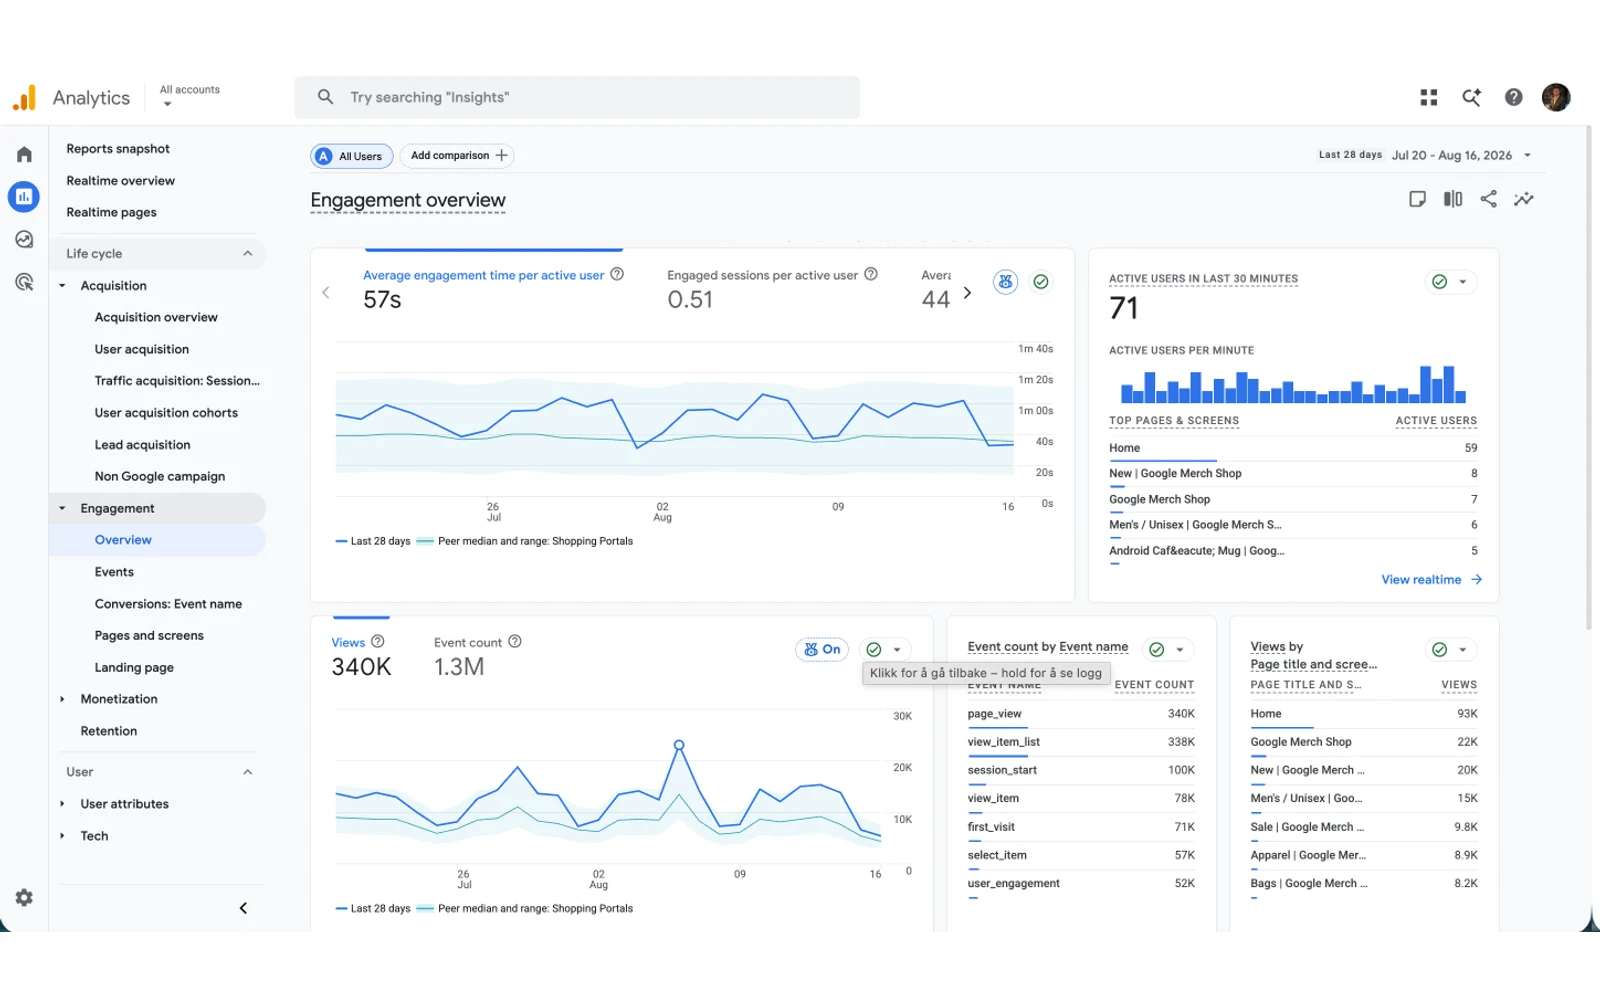
Task: Open the insights search sparkle icon
Action: [x=1471, y=97]
